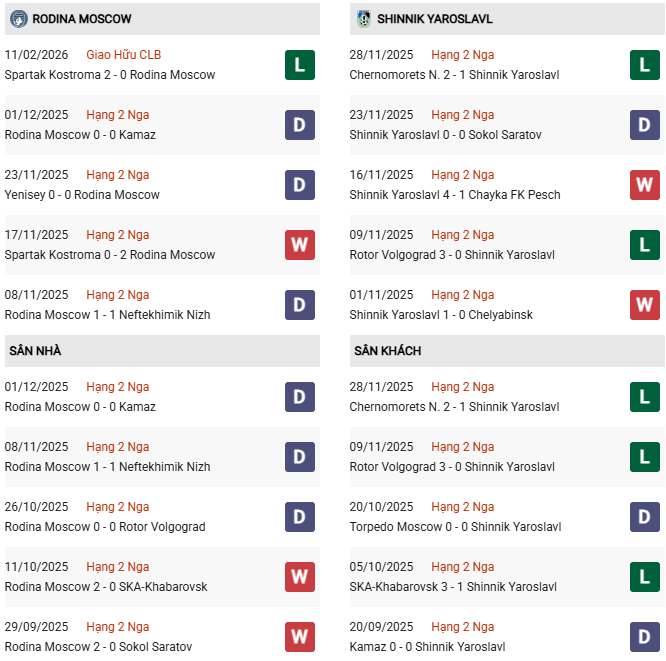This screenshot has height=661, width=666.
Task: Click the red W badge for Shinnik 4-1 Chayka
Action: tap(645, 185)
